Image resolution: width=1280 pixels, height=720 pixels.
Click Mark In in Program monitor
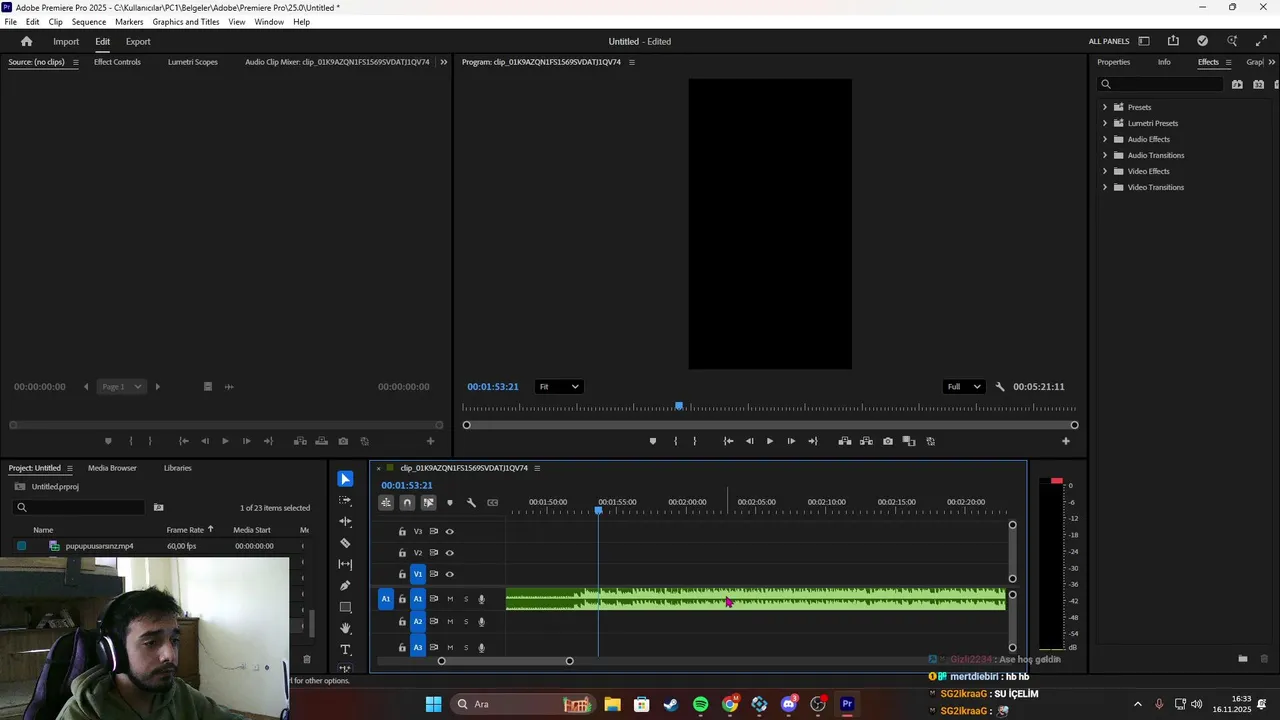click(x=675, y=441)
